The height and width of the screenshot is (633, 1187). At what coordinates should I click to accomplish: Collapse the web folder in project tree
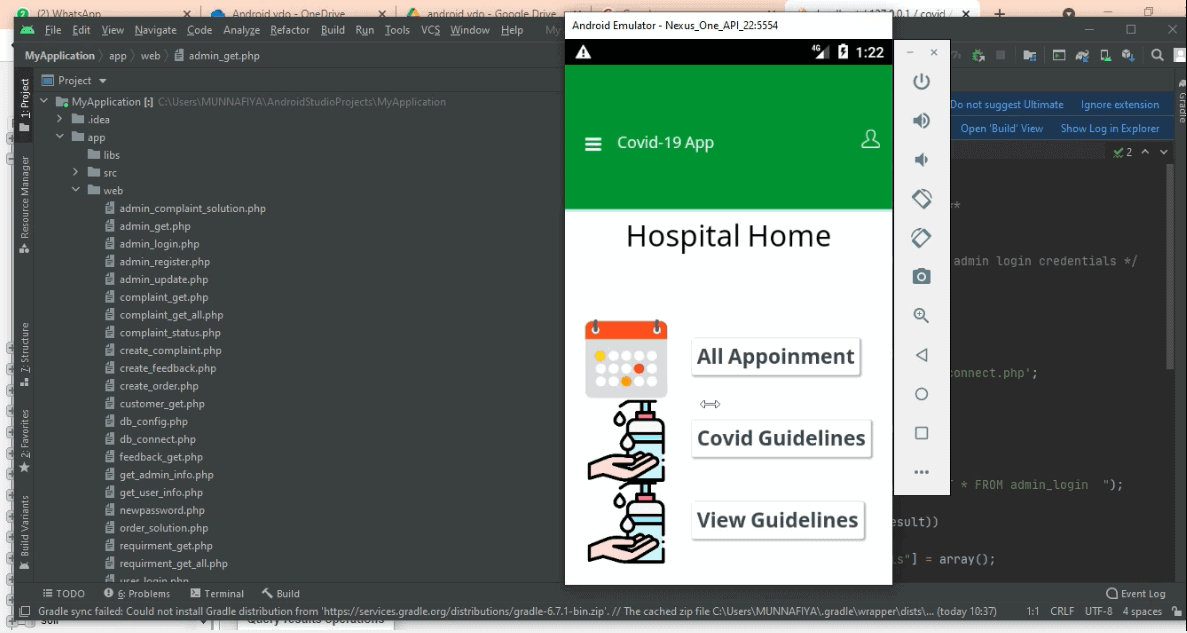click(x=76, y=191)
